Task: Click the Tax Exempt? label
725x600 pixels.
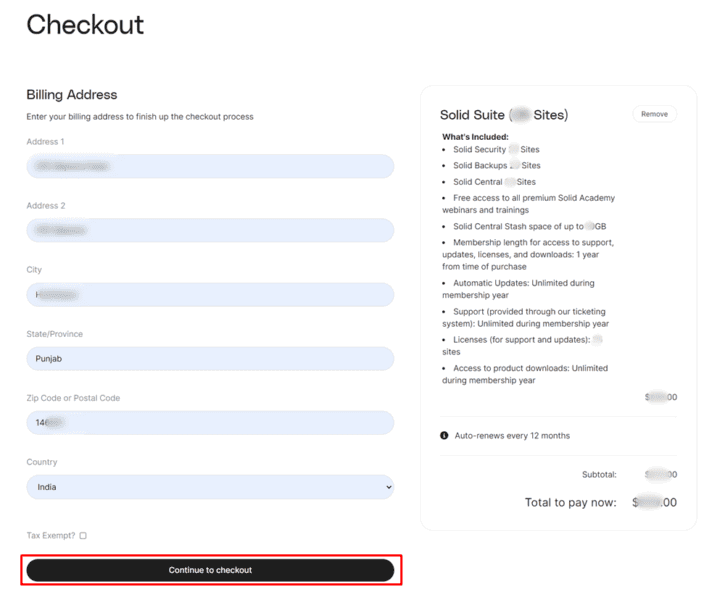Action: pyautogui.click(x=50, y=535)
